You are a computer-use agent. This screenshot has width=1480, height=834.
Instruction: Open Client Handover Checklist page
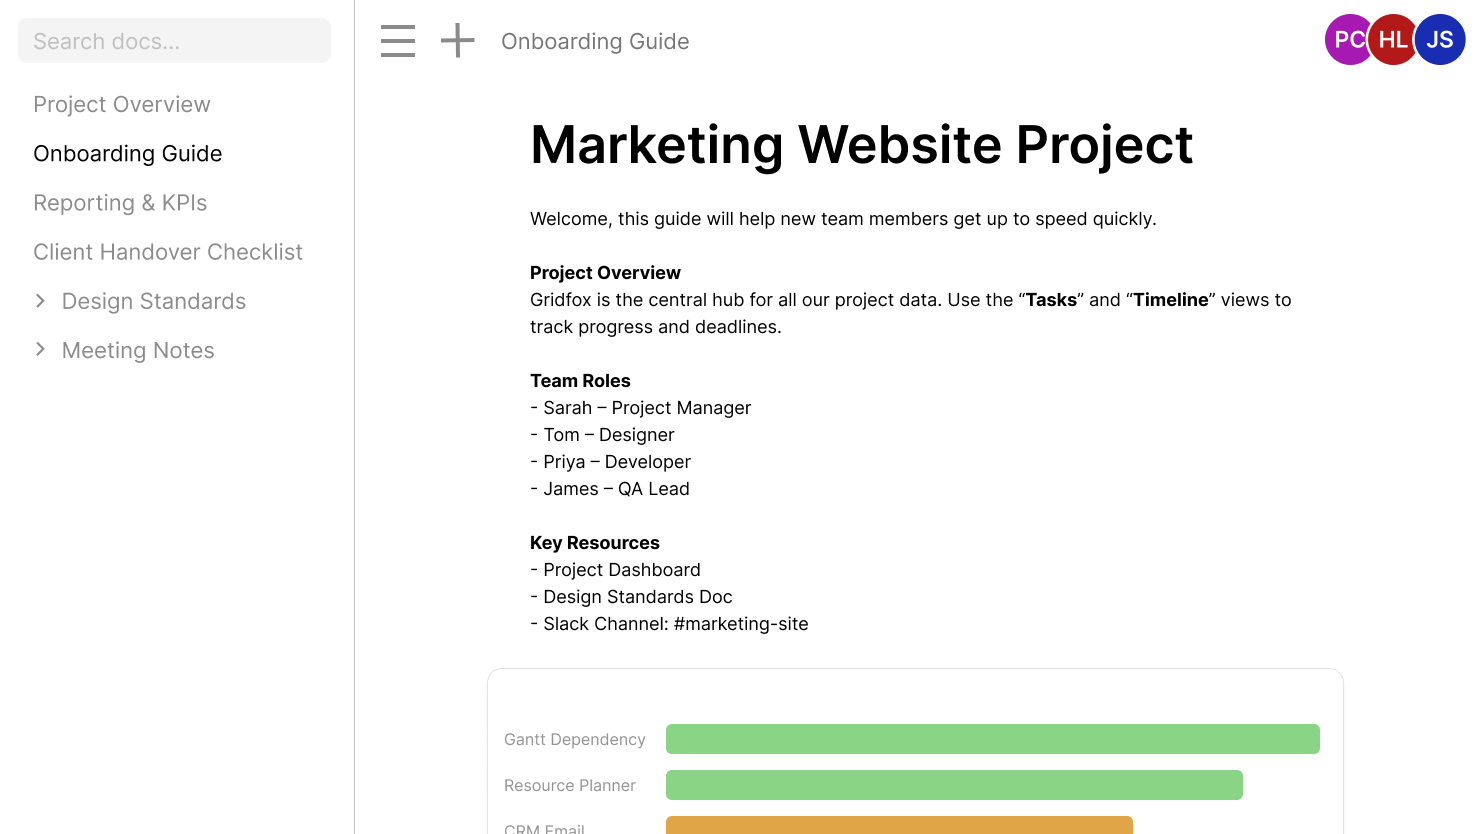(x=168, y=252)
